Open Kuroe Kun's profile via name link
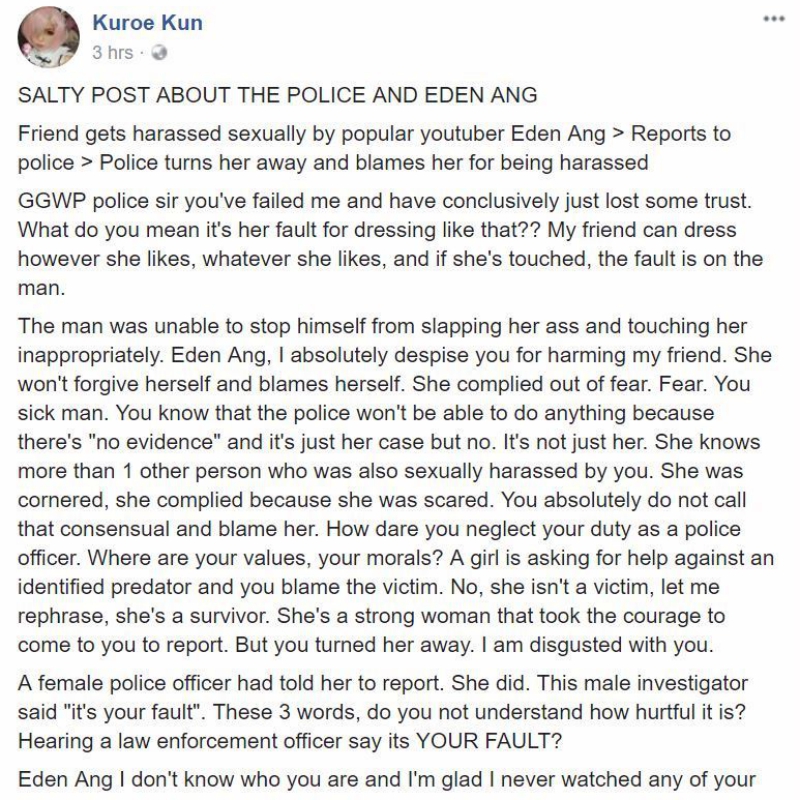 click(x=148, y=23)
